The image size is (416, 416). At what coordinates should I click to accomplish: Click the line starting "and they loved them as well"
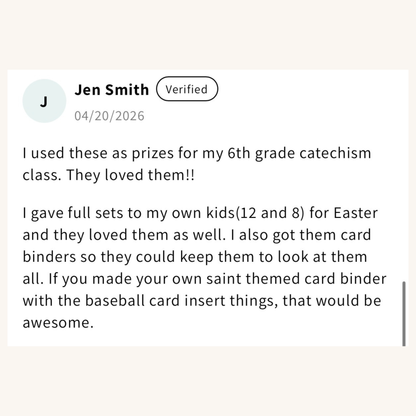point(197,235)
